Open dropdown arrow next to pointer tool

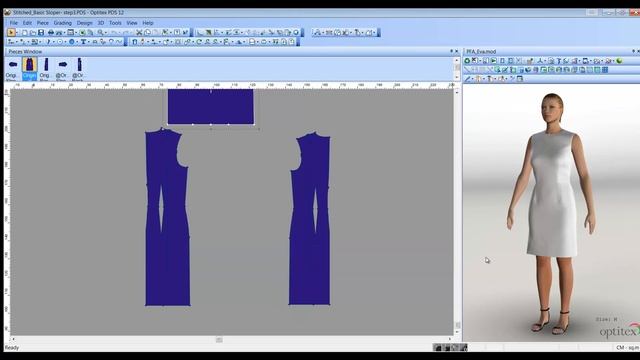17,32
